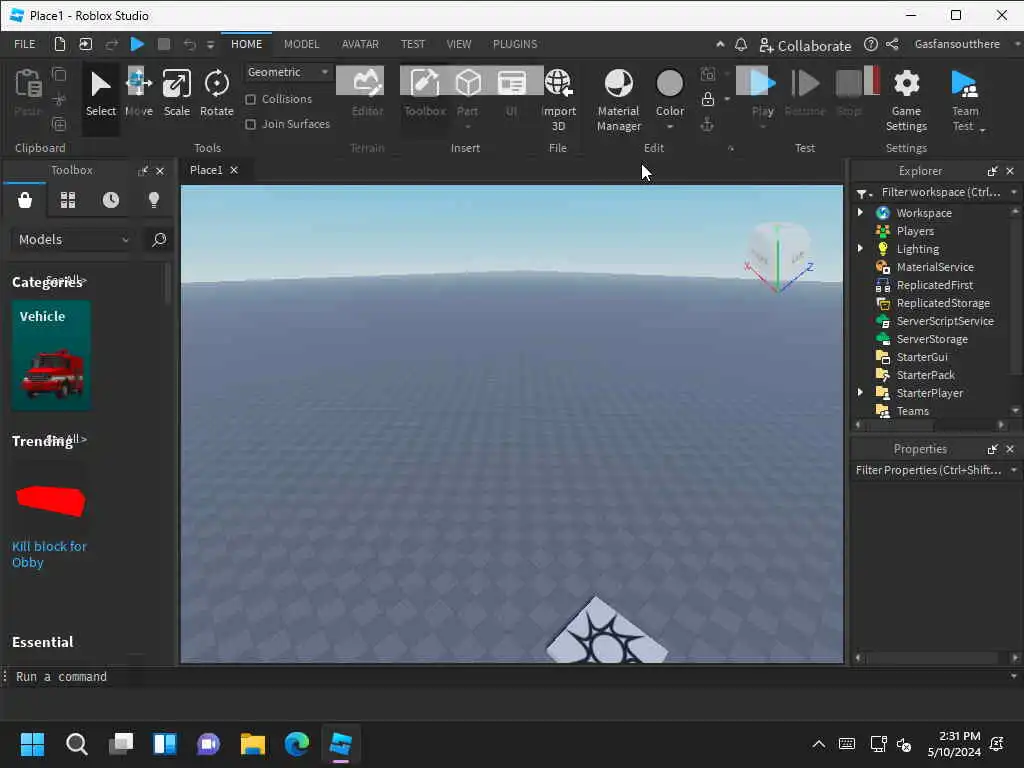Click the Resume test button
The image size is (1024, 768).
(805, 93)
